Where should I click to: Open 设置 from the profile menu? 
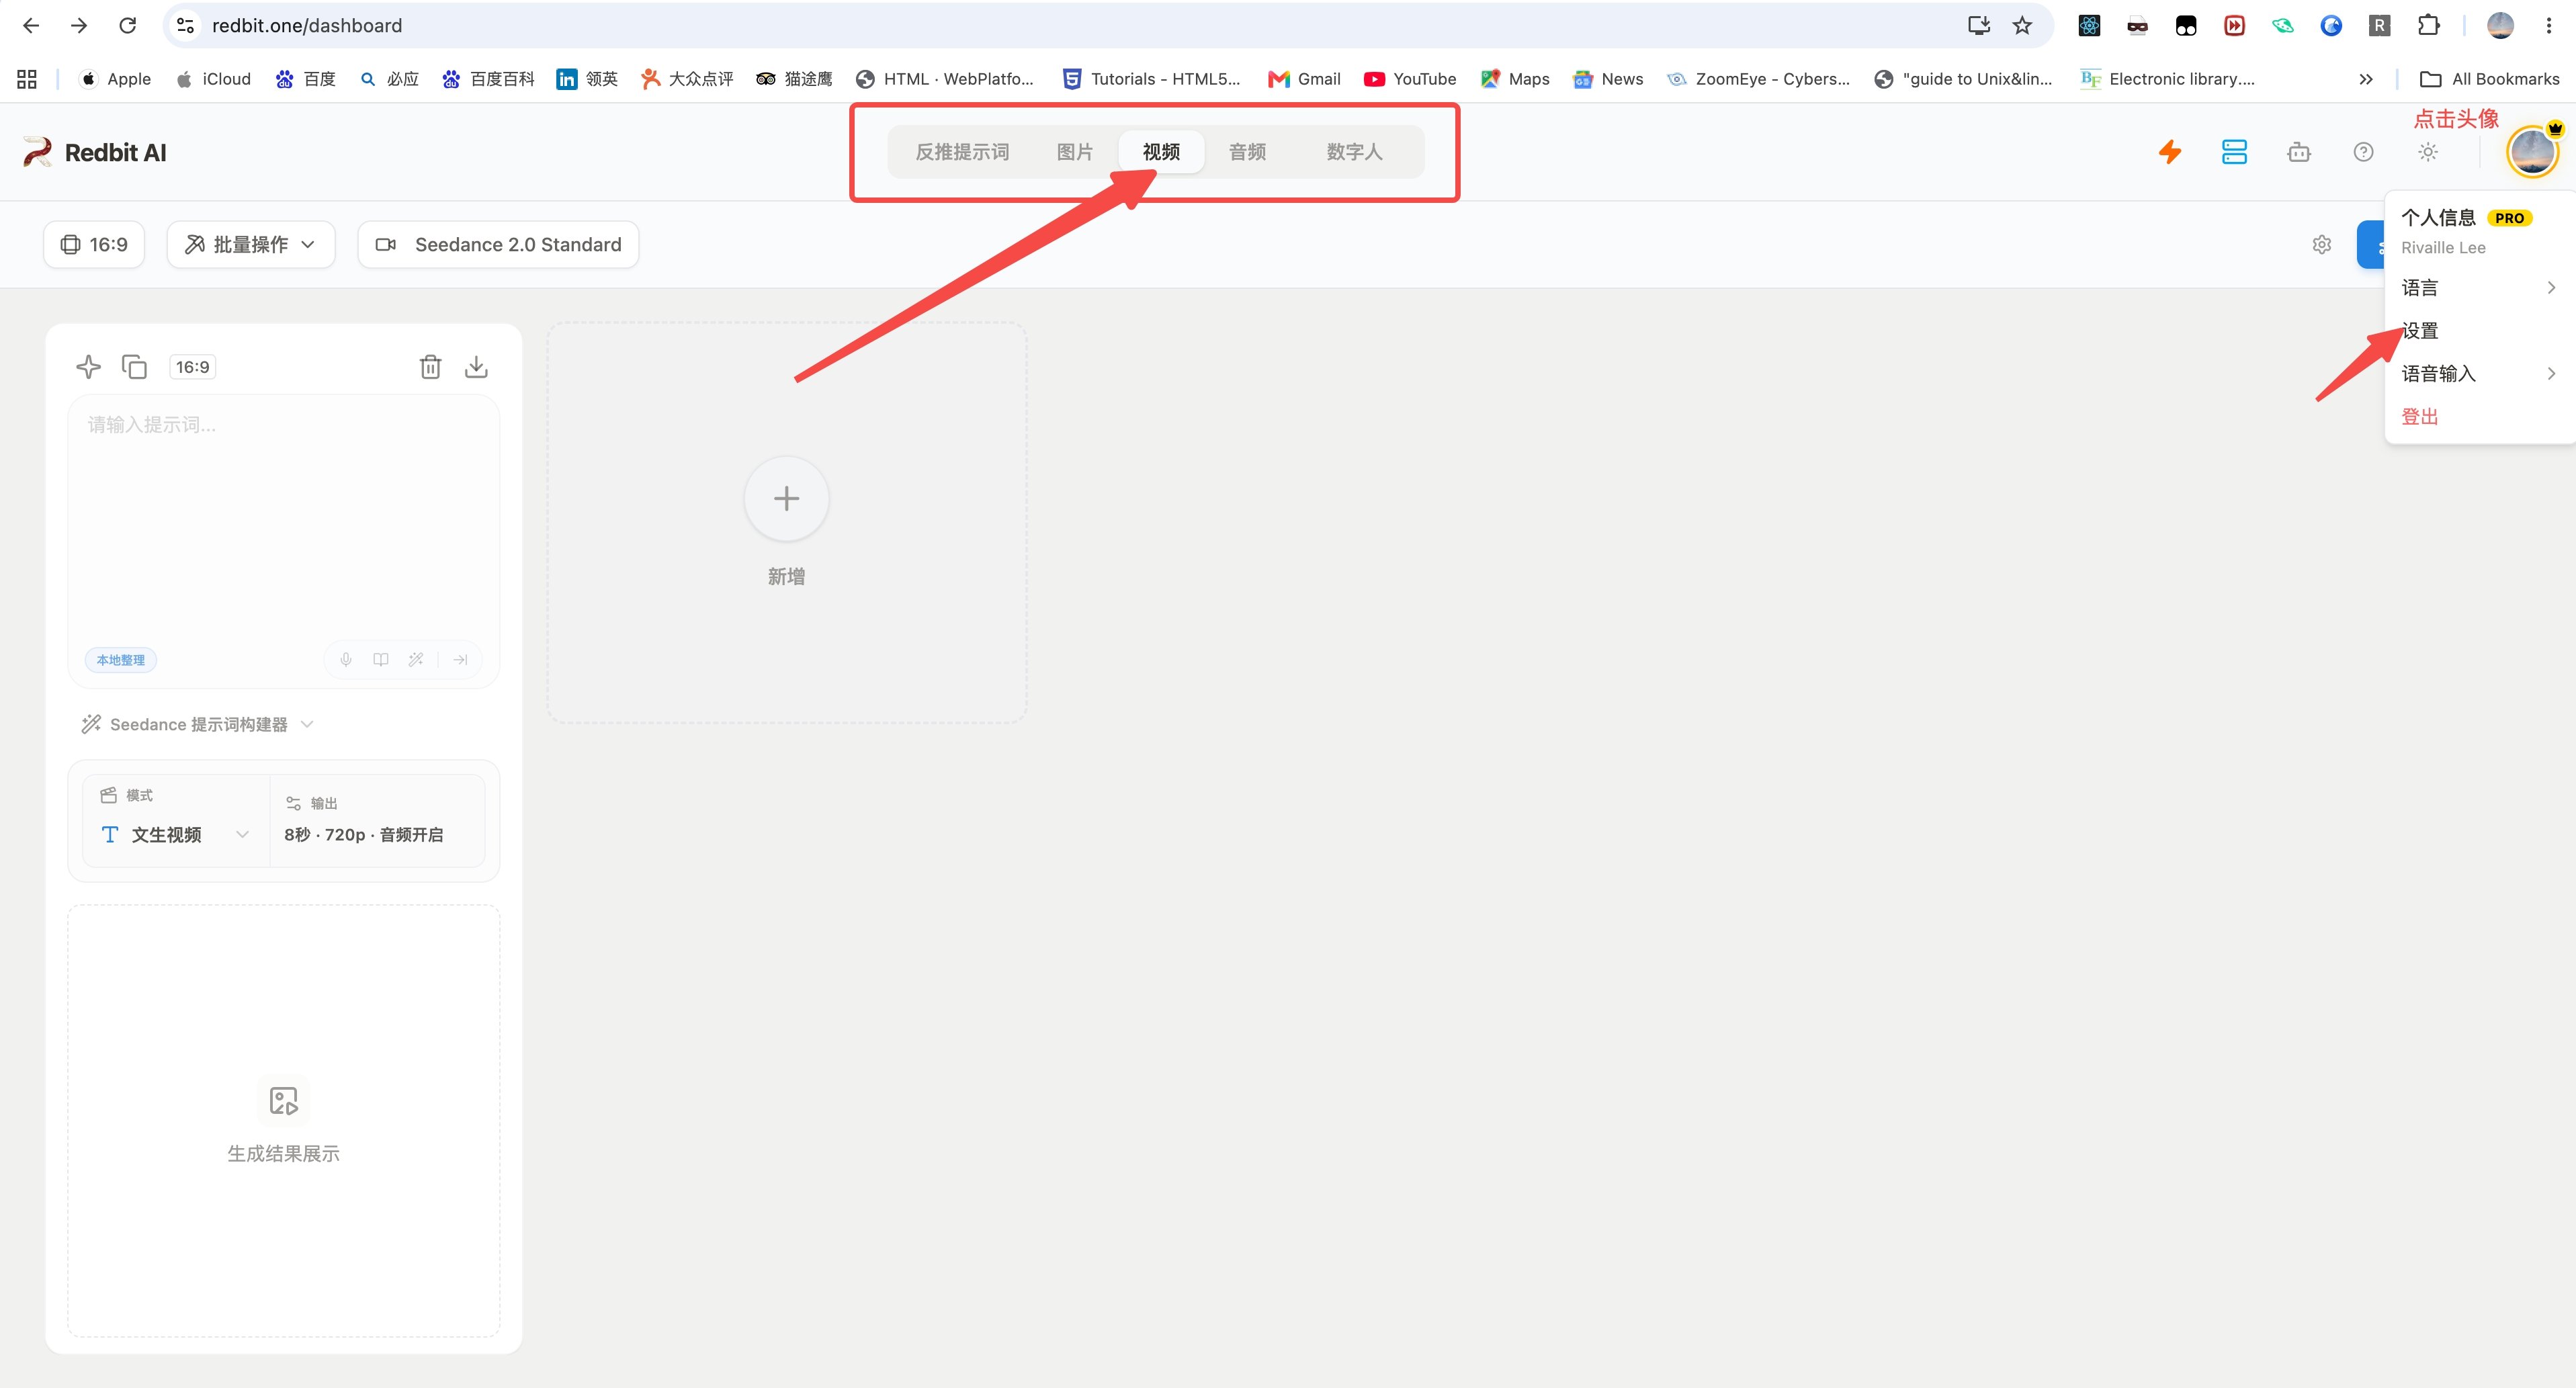coord(2480,331)
